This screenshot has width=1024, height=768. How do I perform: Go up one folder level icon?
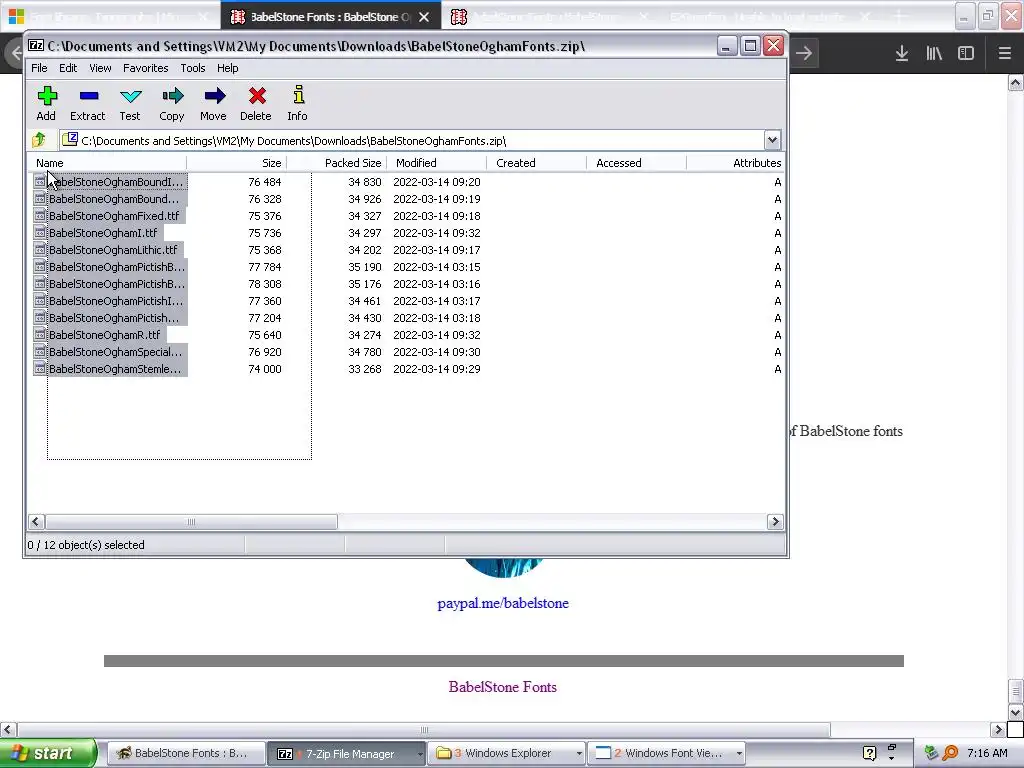pos(39,140)
